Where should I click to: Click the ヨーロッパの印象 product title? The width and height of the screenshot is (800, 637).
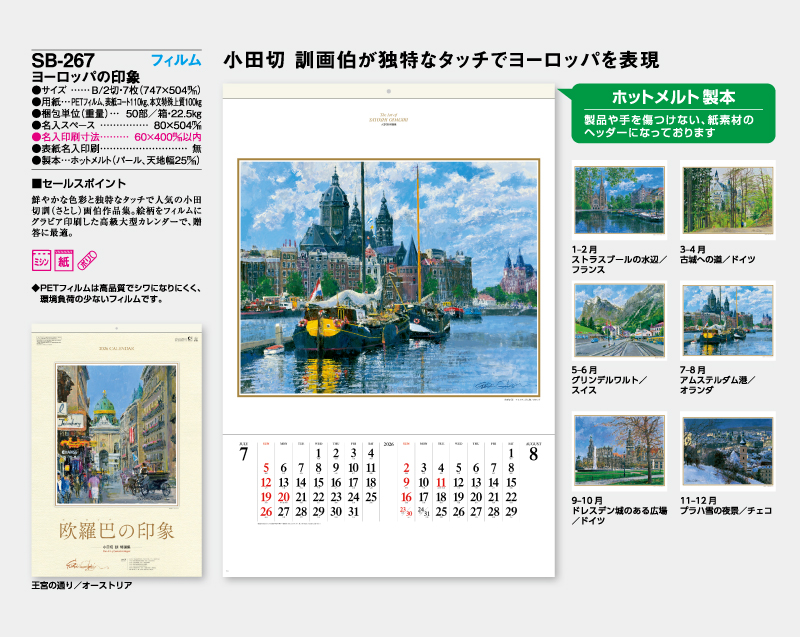(86, 77)
